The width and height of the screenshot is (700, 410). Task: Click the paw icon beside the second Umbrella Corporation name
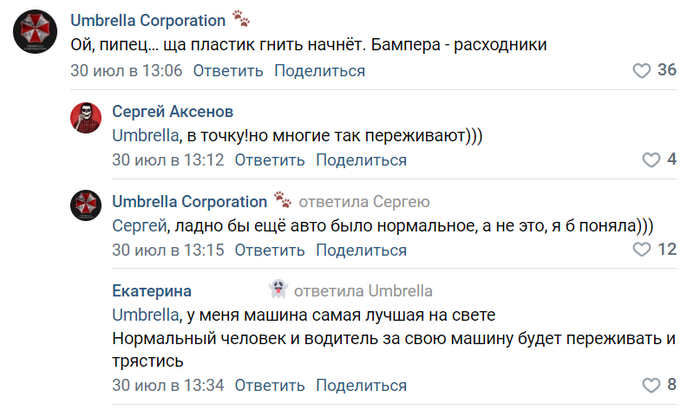pyautogui.click(x=282, y=199)
